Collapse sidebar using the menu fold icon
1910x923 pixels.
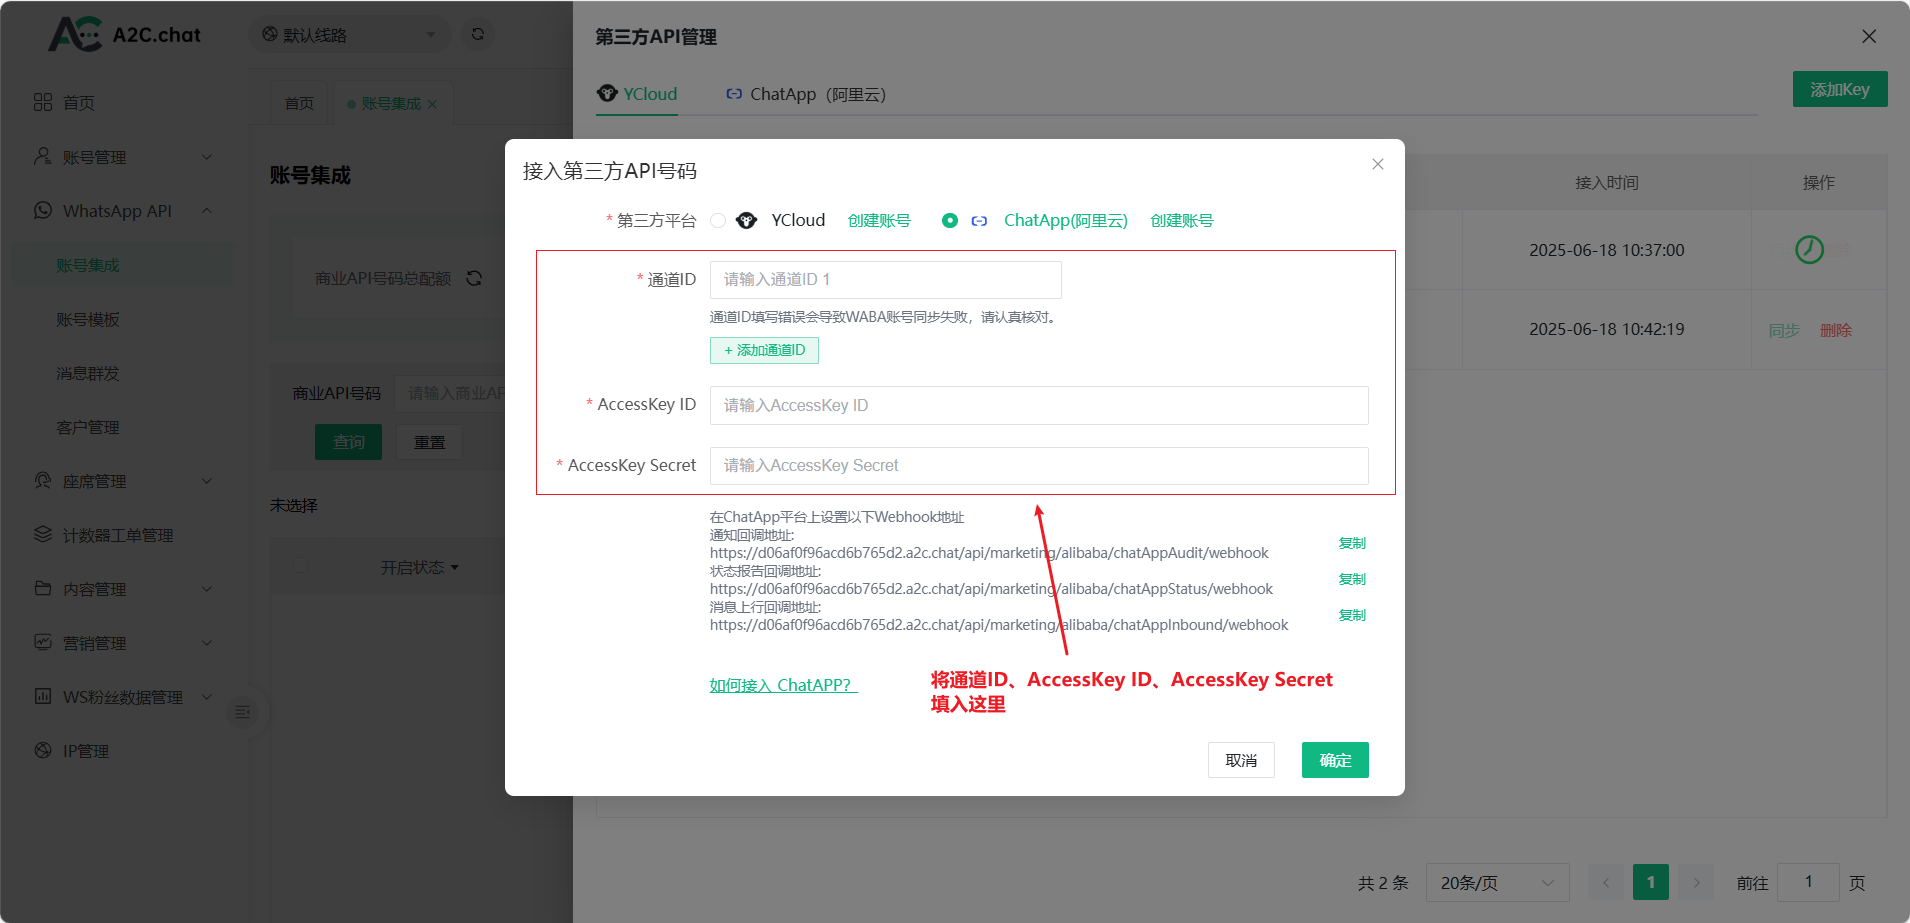coord(243,712)
